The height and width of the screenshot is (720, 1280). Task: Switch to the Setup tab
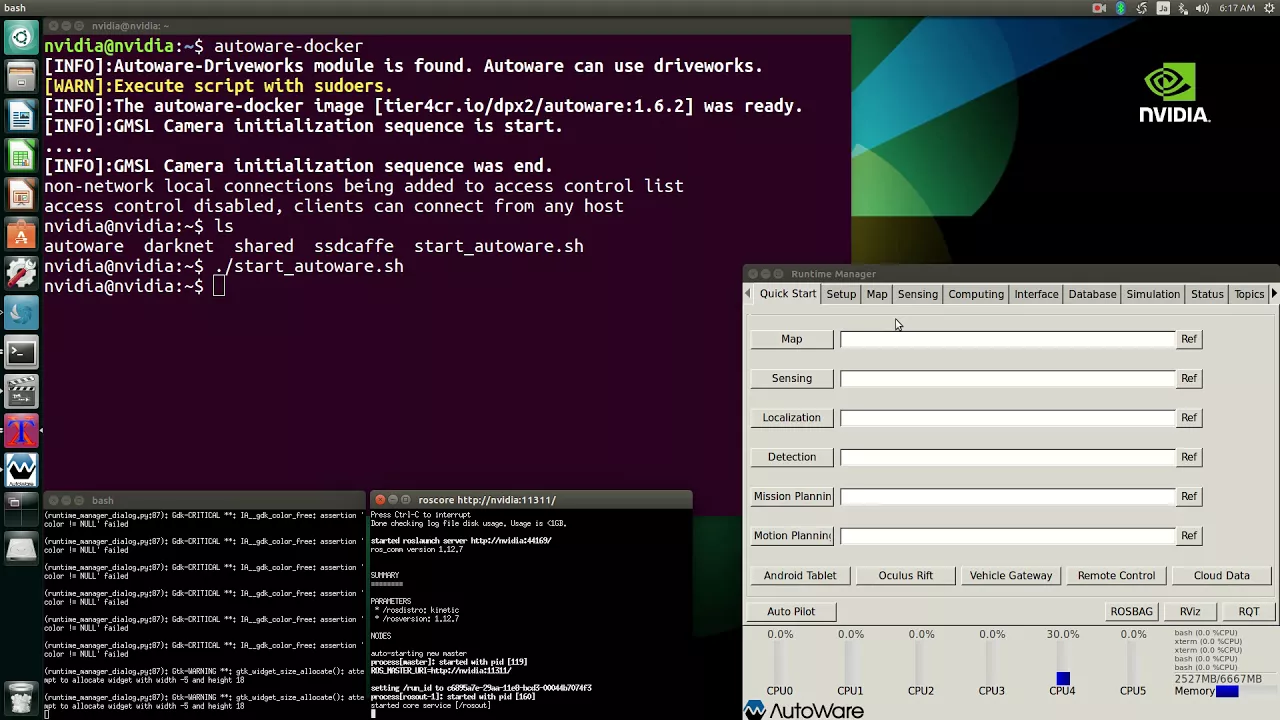click(x=841, y=294)
